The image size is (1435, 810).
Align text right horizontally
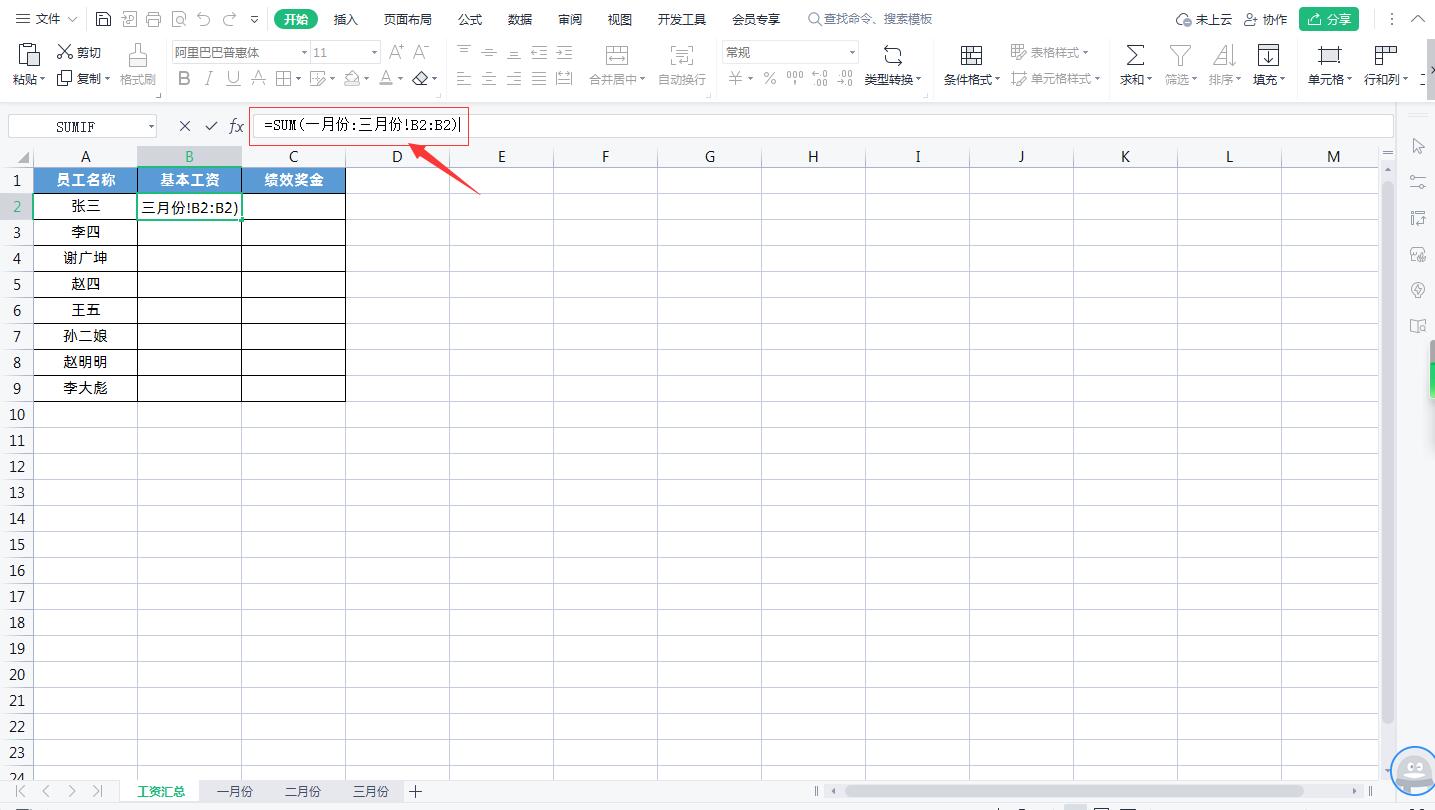click(x=514, y=78)
